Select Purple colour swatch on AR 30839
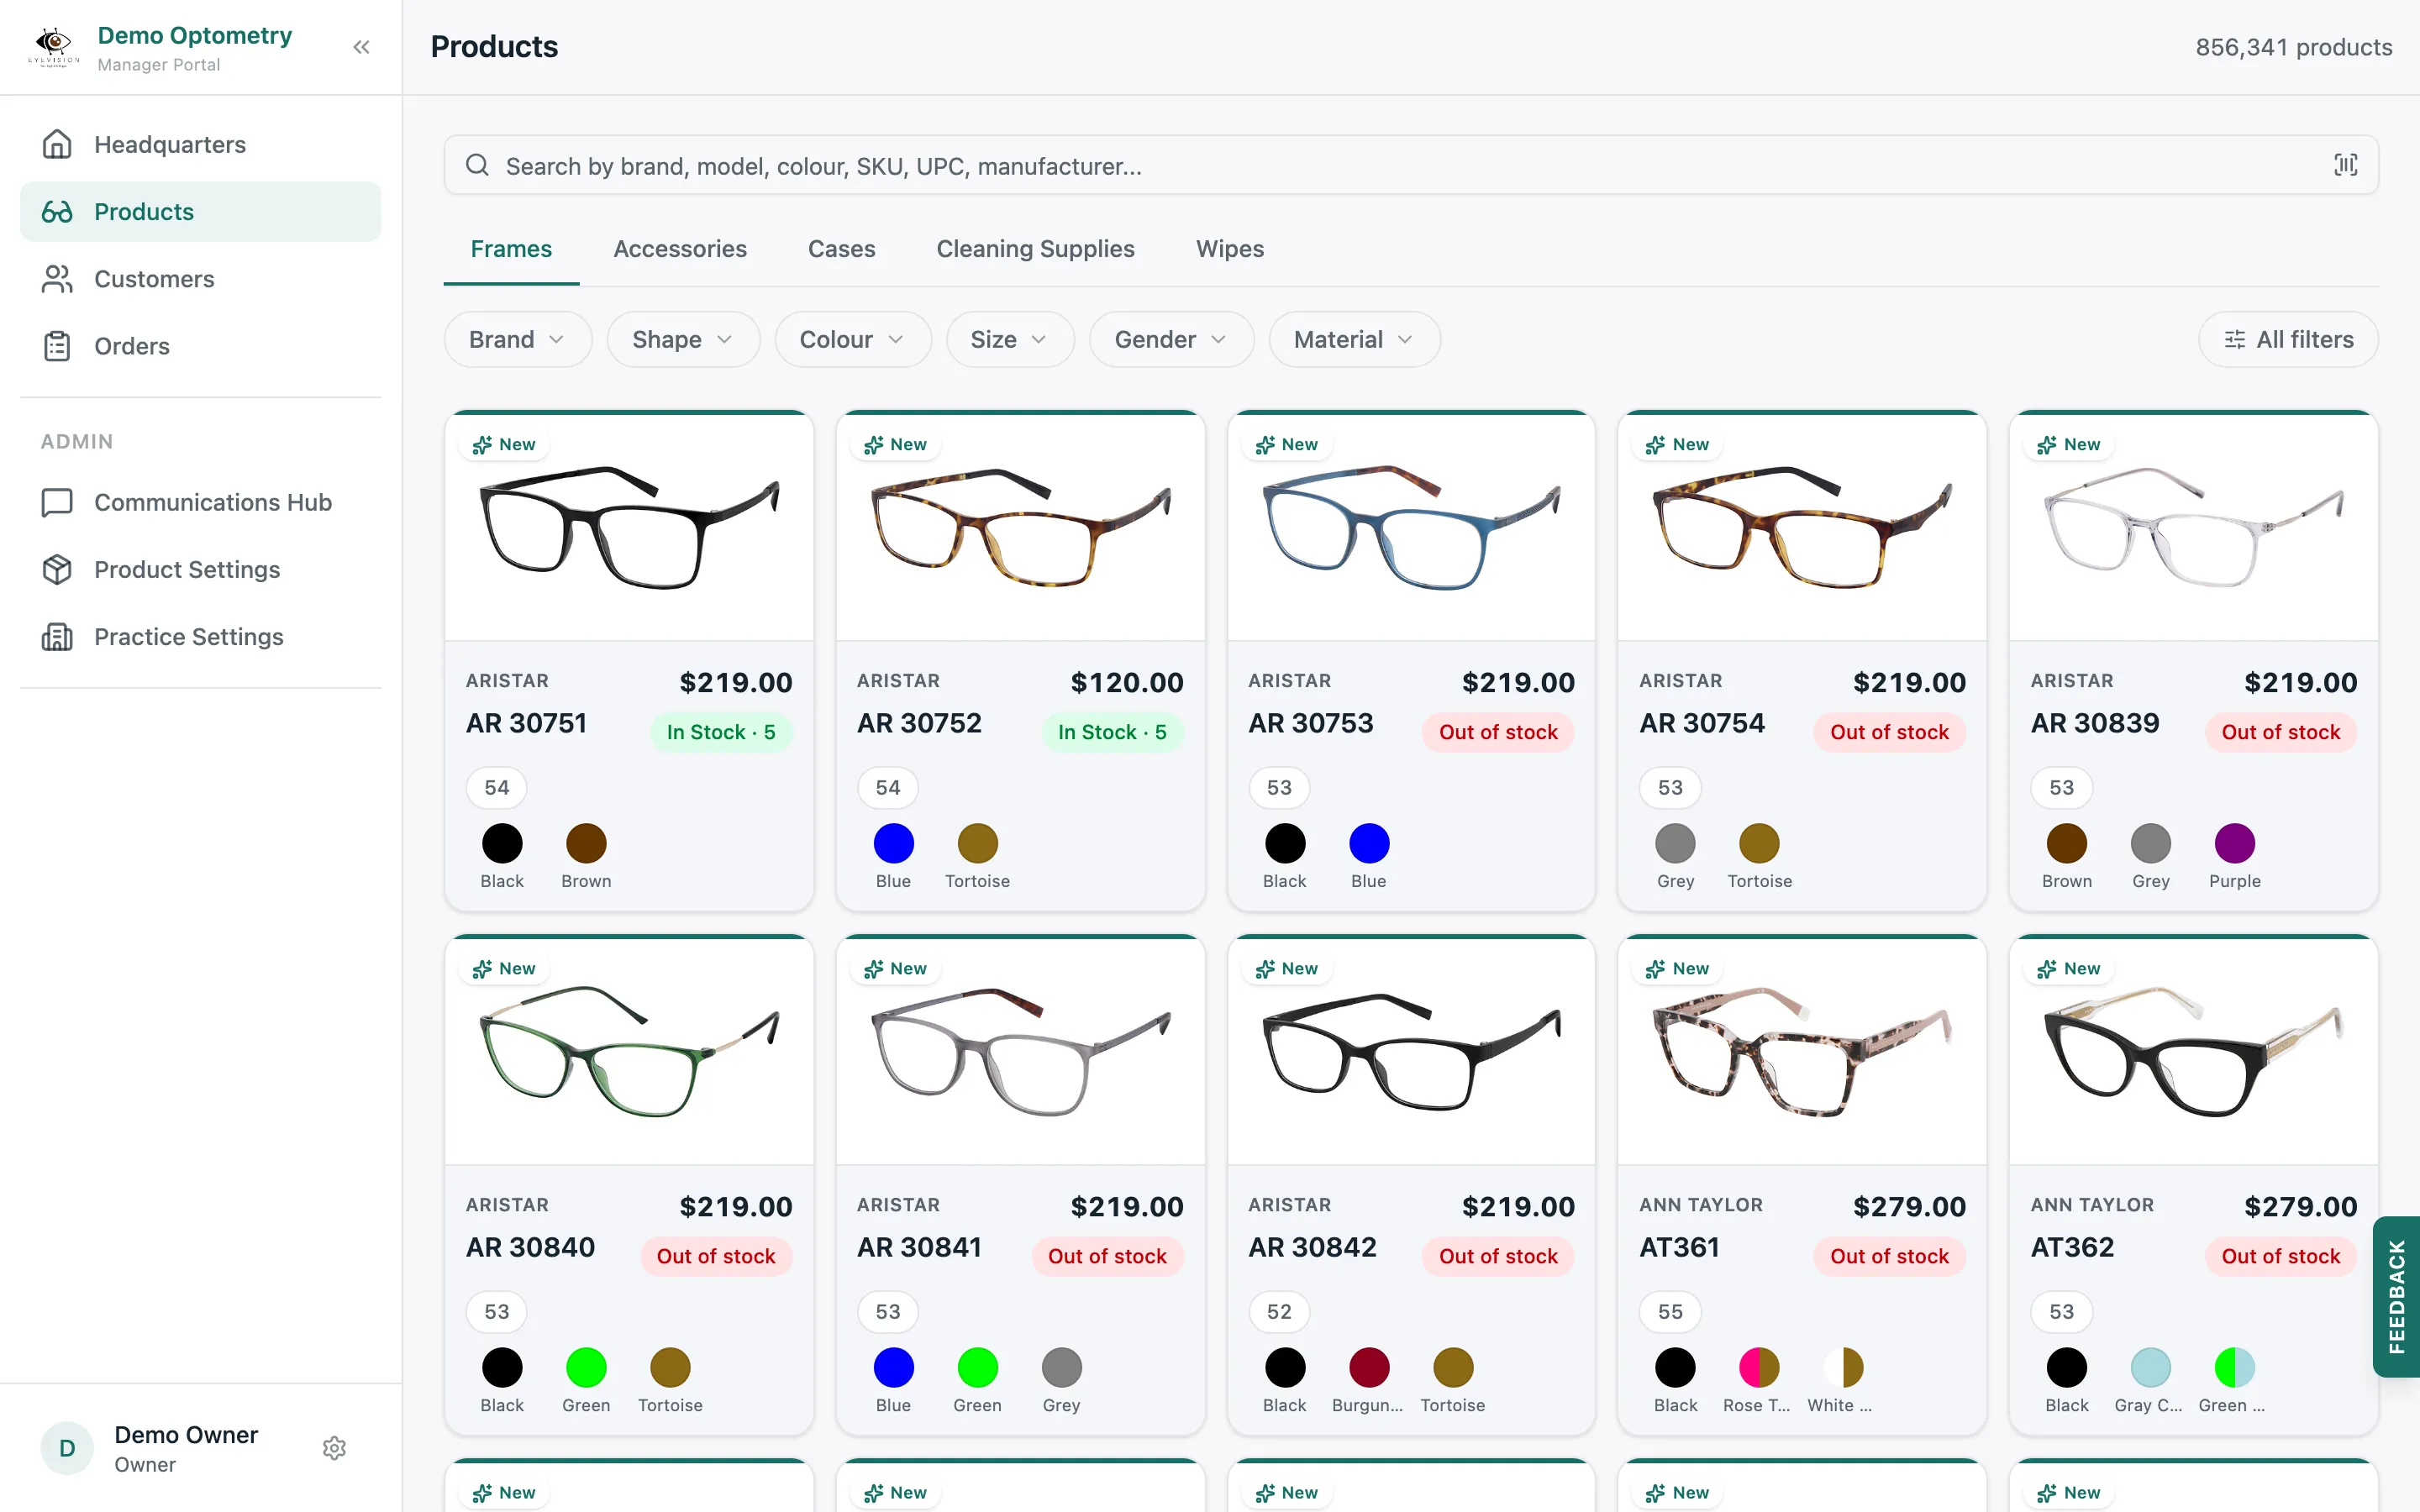The height and width of the screenshot is (1512, 2420). pos(2234,844)
